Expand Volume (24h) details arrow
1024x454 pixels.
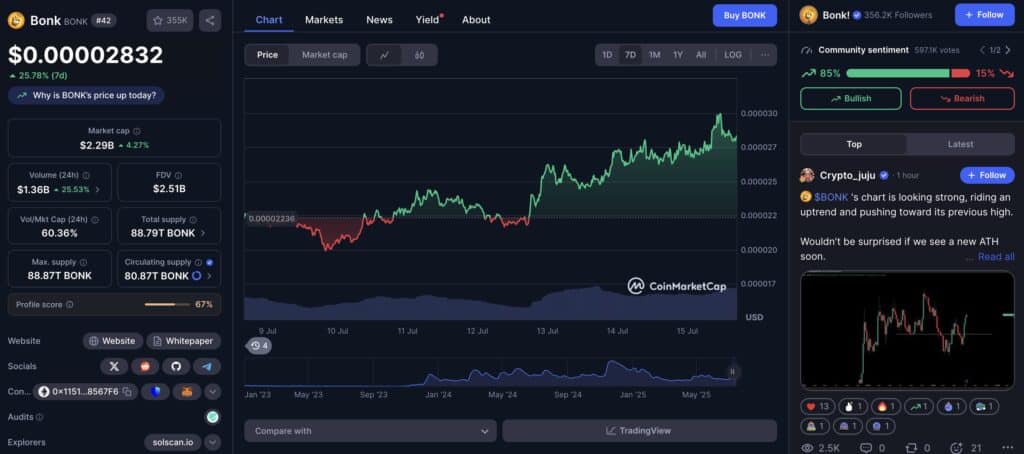tap(98, 190)
